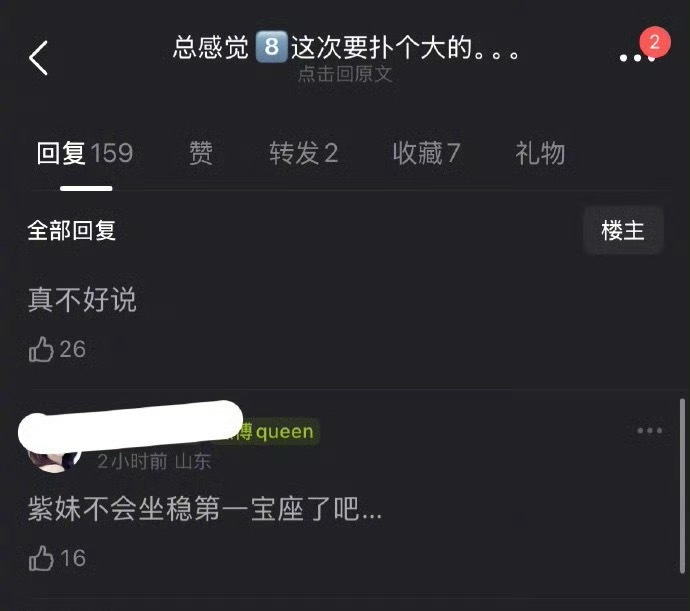Tap the blue 8 emoji in the title

272,47
